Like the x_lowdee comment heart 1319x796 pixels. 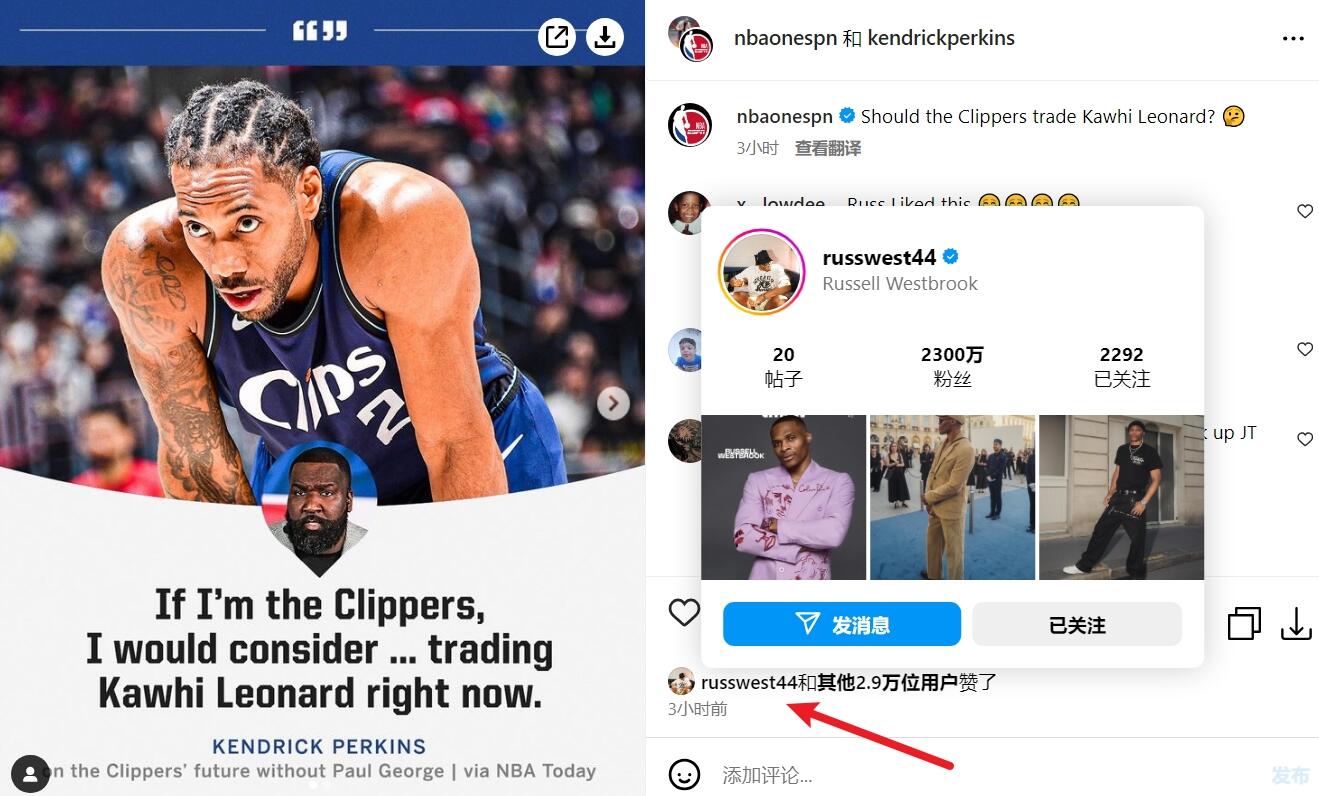coord(1304,211)
